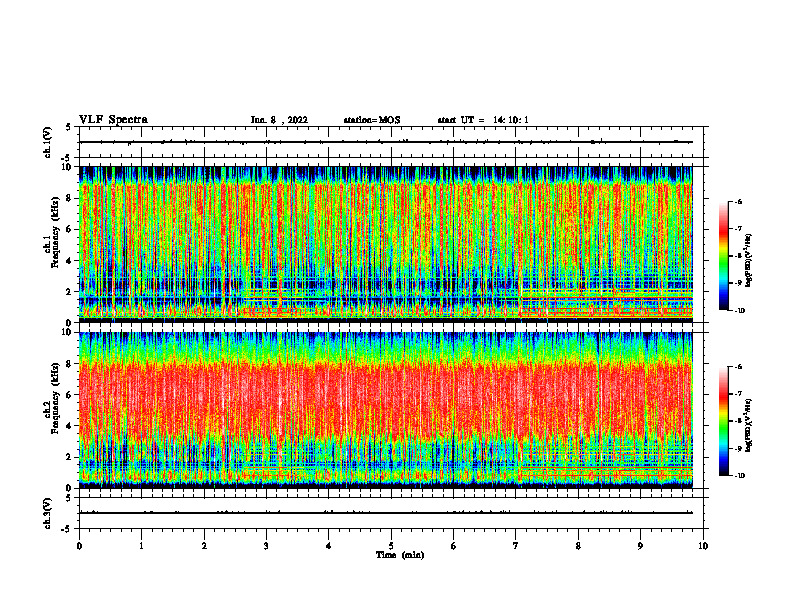Click the "ch.3(V)" axis label
Image resolution: width=792 pixels, height=612 pixels.
pos(47,513)
